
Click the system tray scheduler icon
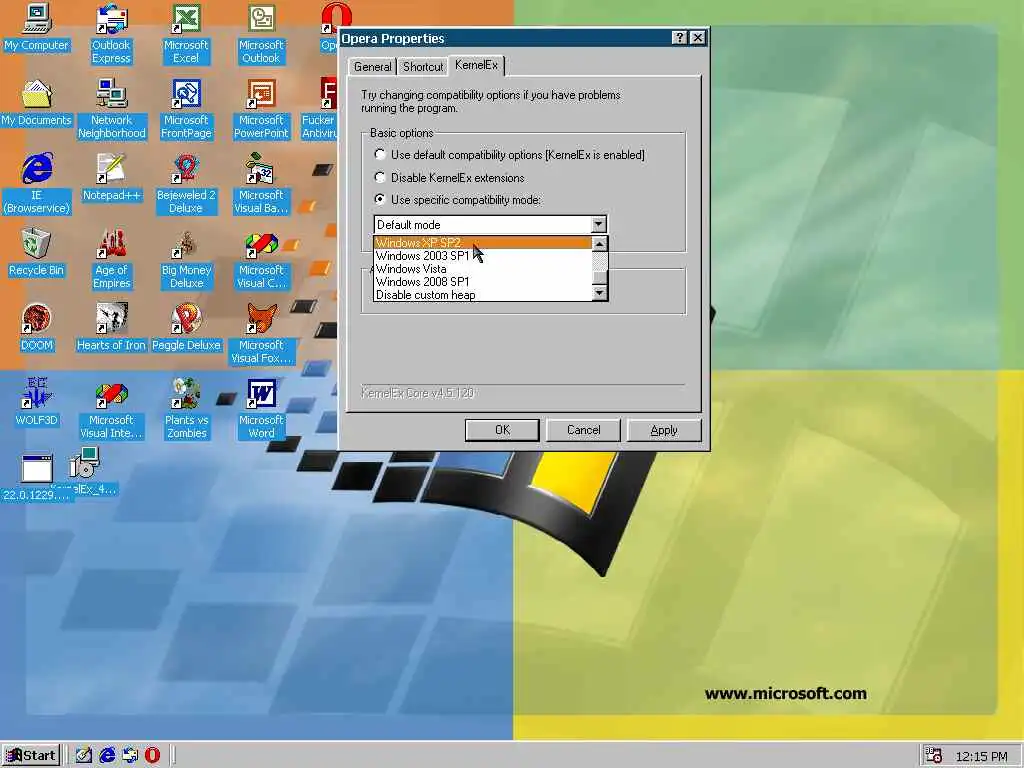point(934,756)
